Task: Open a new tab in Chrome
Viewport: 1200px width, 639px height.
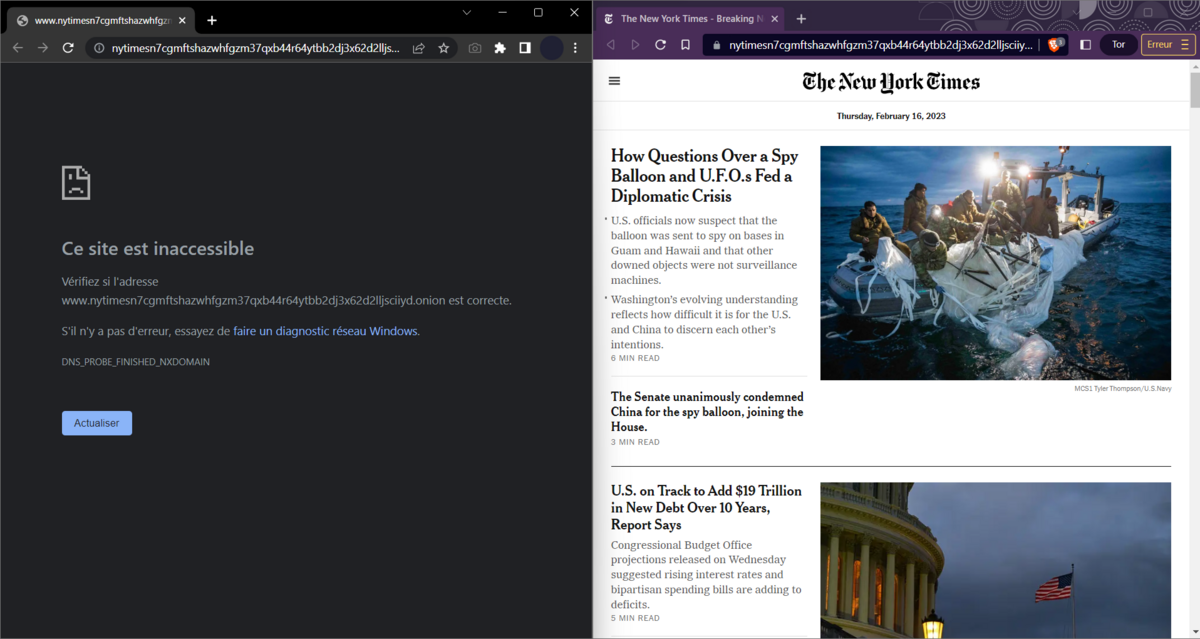Action: (x=212, y=20)
